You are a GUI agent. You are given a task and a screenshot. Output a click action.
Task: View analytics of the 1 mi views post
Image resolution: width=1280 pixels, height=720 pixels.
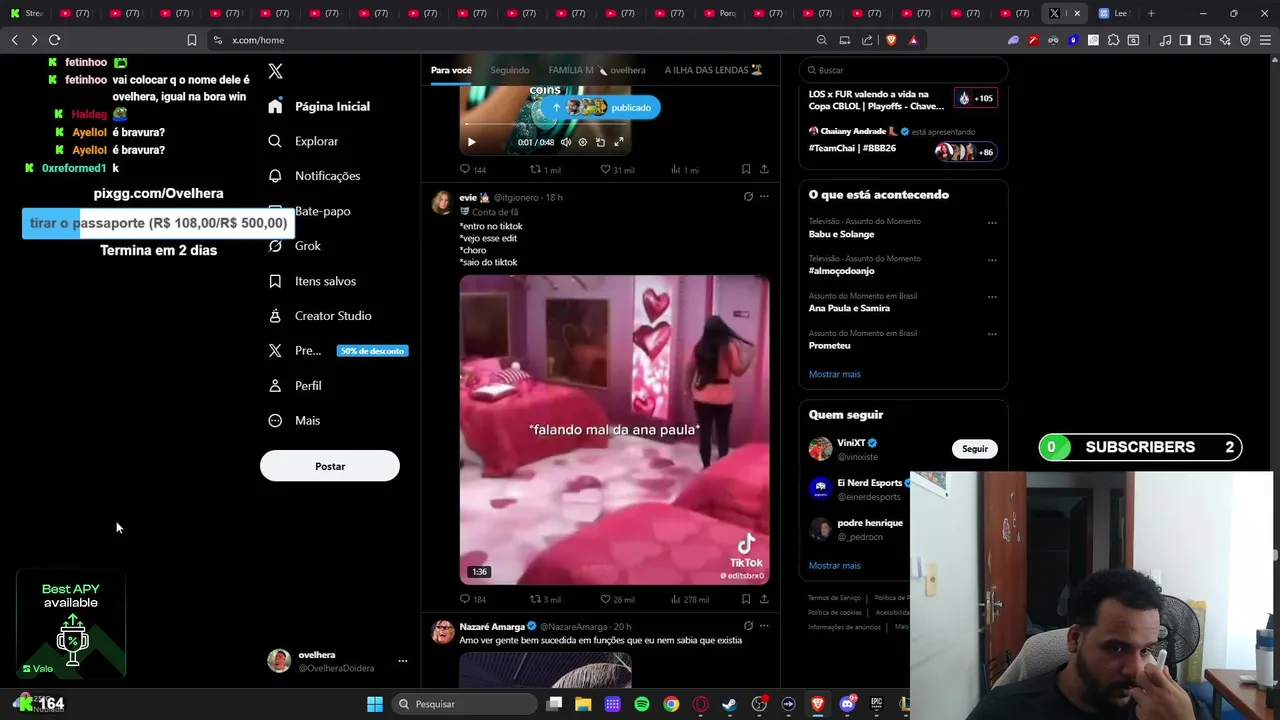[x=685, y=170]
